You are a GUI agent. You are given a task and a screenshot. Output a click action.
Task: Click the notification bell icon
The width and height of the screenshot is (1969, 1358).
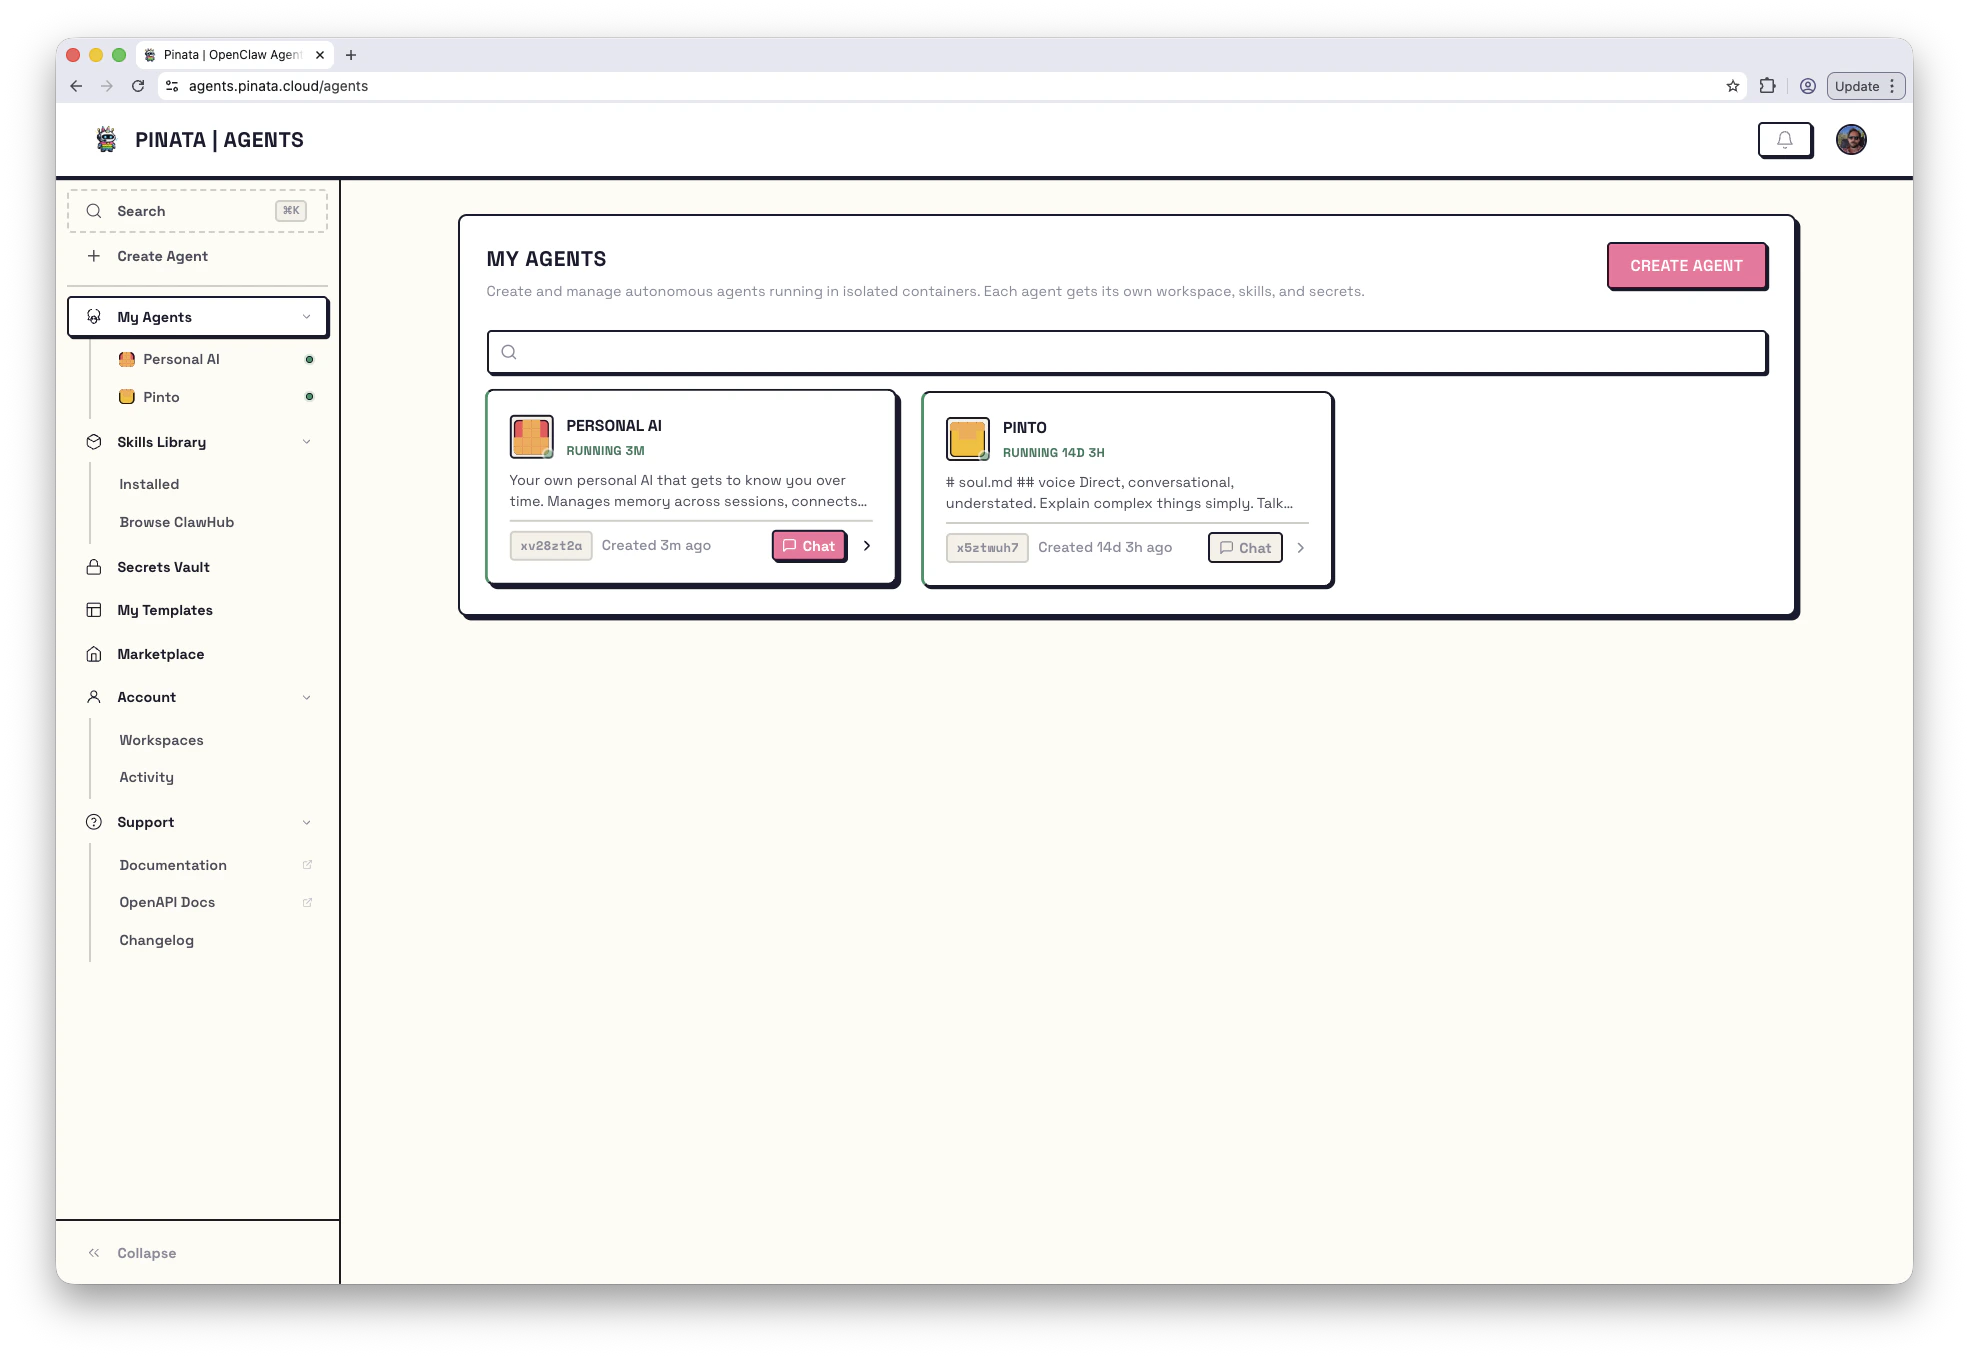coord(1784,140)
